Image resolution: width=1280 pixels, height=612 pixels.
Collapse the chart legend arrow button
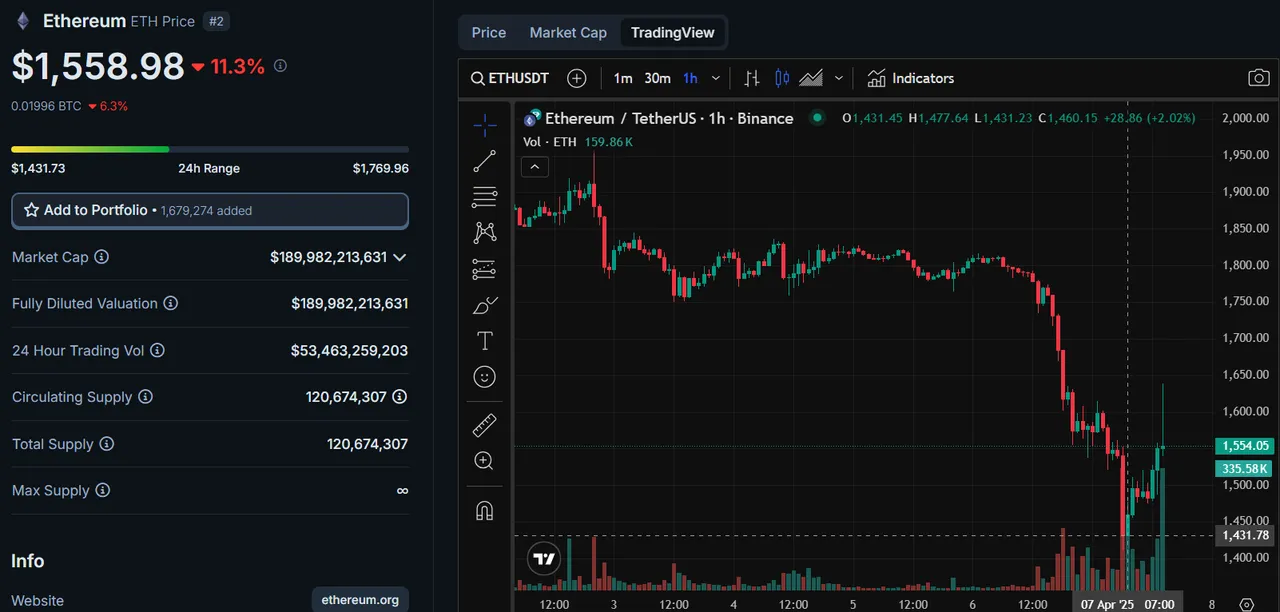pyautogui.click(x=535, y=167)
